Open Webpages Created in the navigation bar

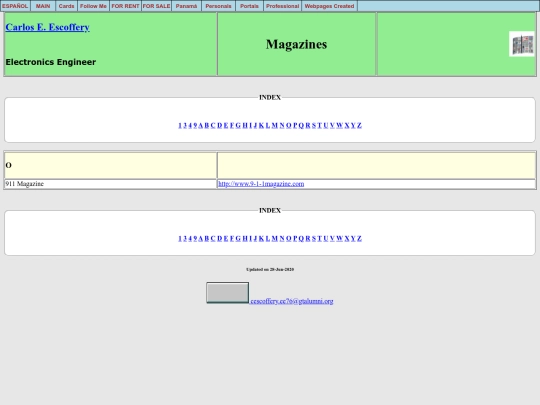click(x=329, y=6)
